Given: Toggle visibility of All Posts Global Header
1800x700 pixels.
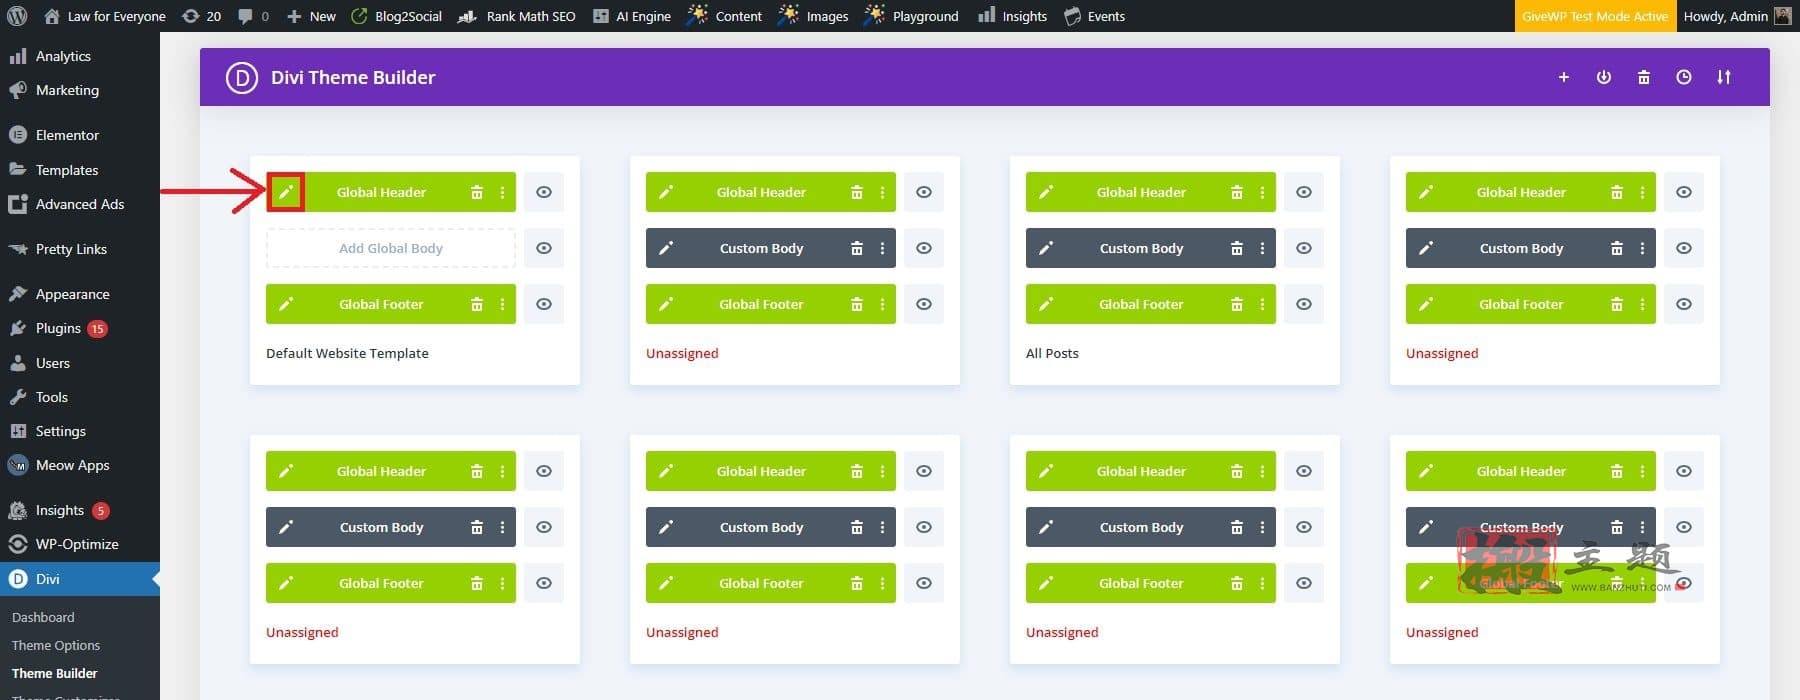Looking at the screenshot, I should point(1304,192).
